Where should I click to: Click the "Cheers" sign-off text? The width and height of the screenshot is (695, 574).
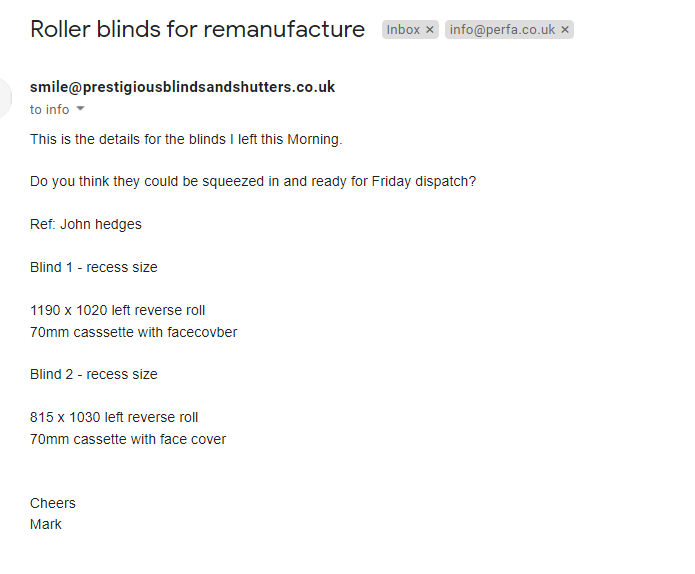[x=53, y=503]
